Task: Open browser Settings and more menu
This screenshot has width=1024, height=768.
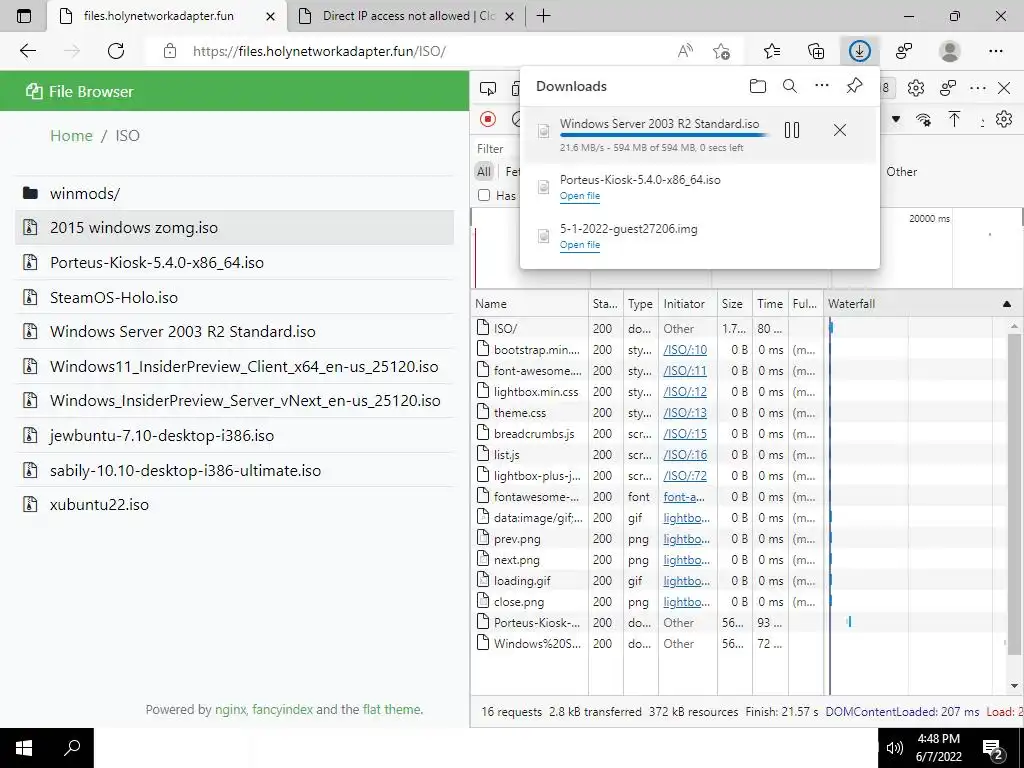Action: pos(995,51)
